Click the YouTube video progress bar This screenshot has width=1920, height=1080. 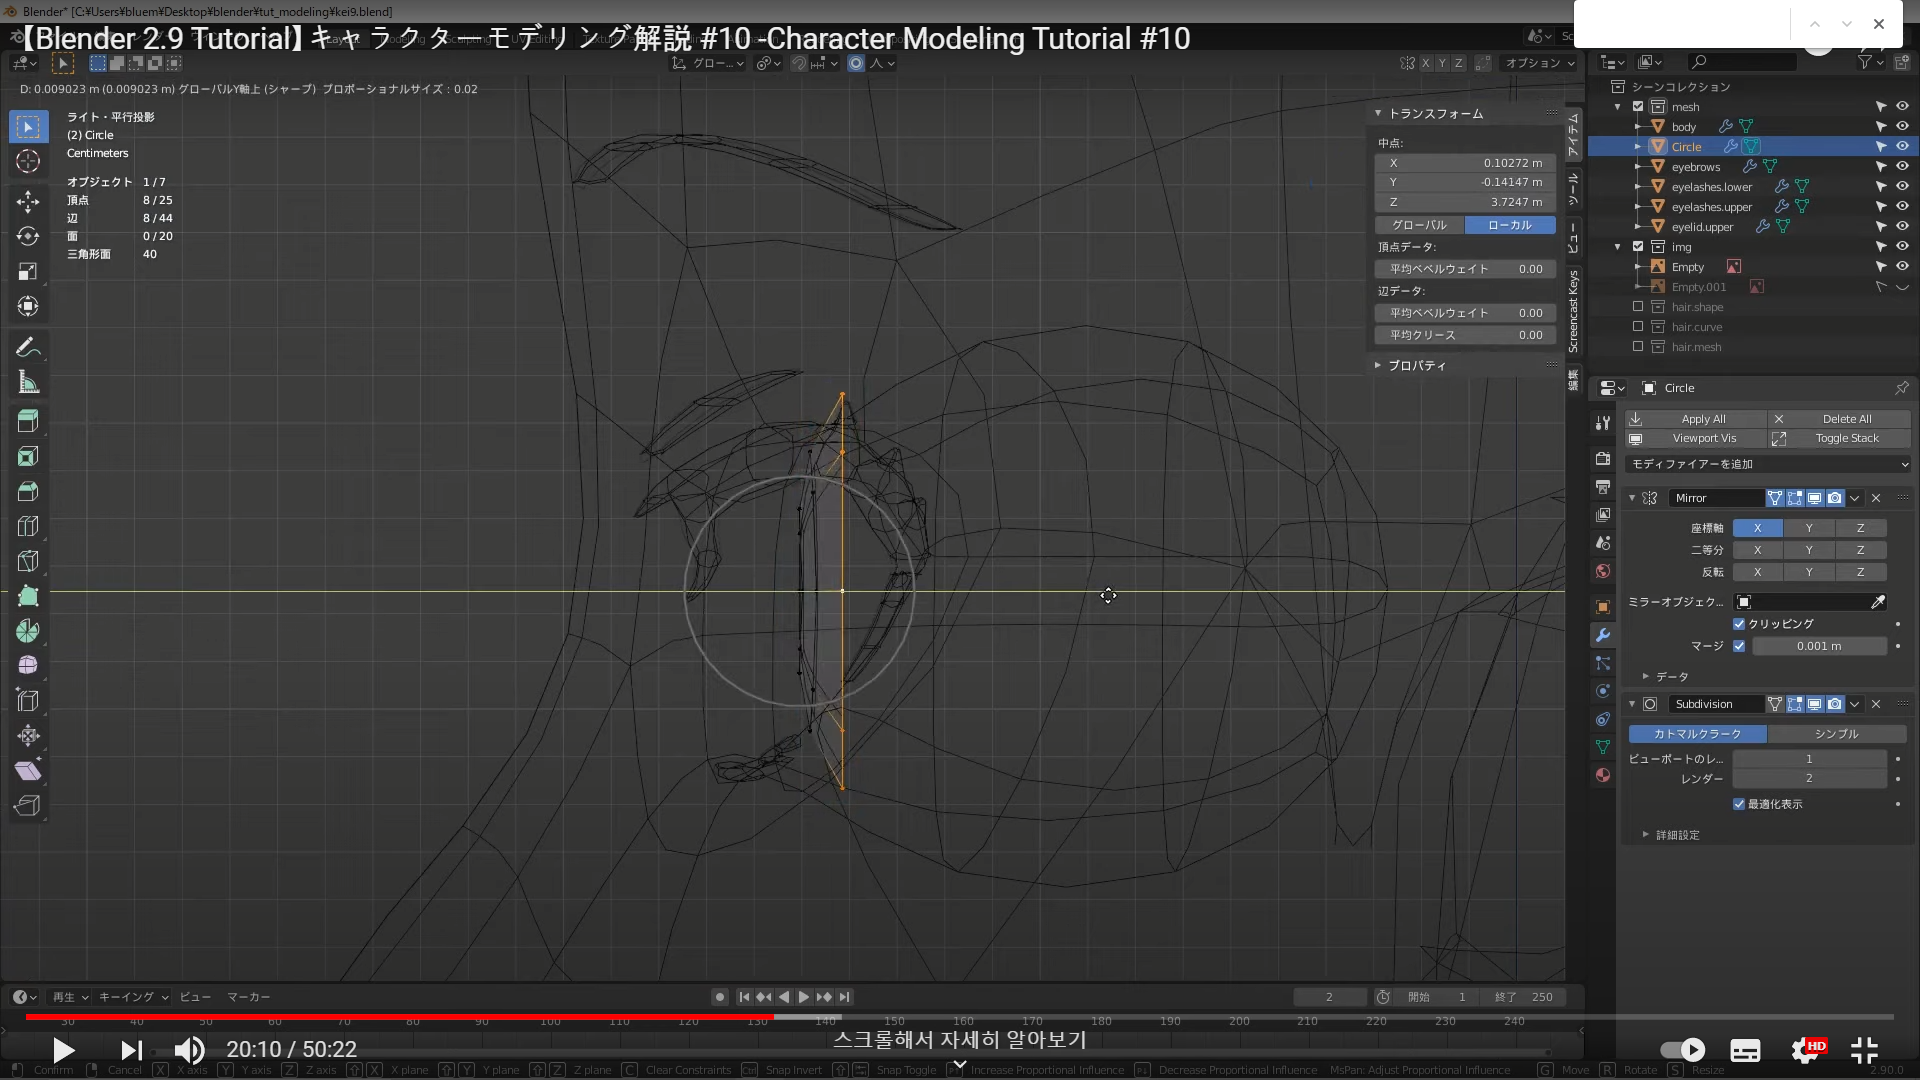pos(960,1017)
